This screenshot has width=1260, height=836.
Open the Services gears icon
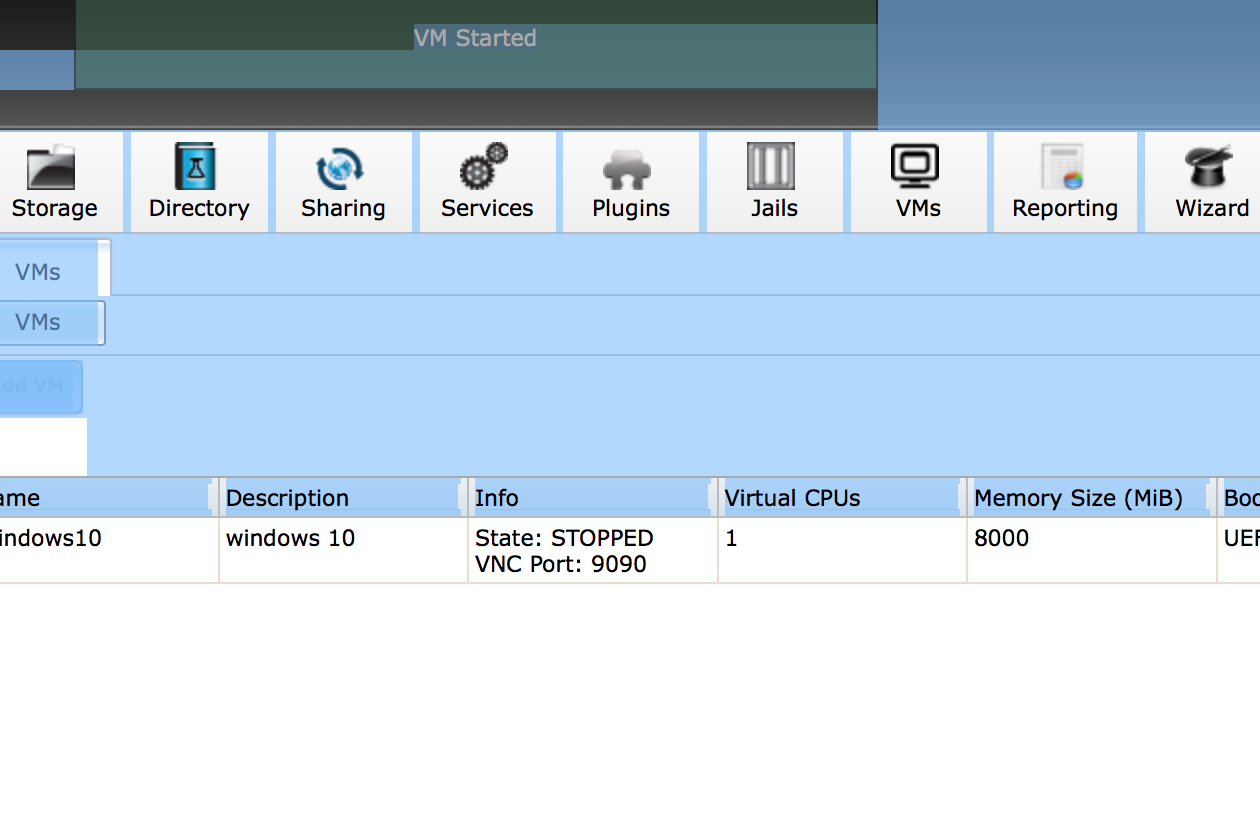point(484,166)
